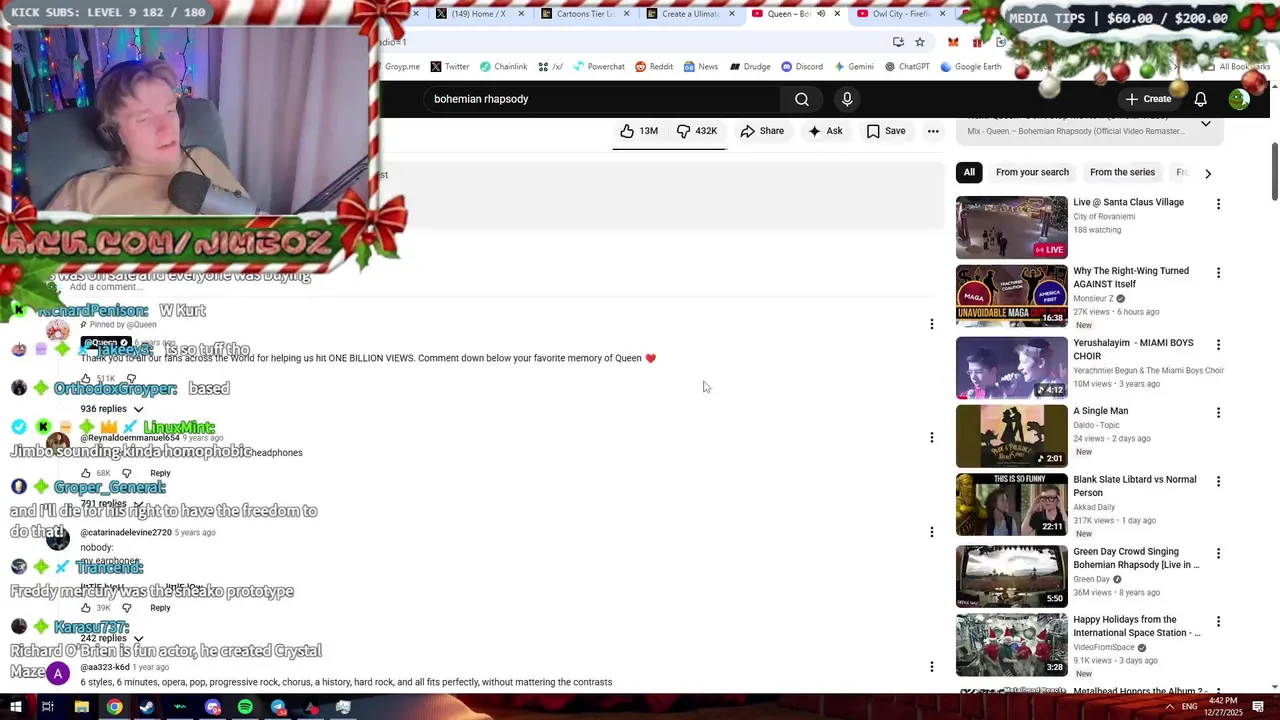Open options menu for A Single Man
This screenshot has height=720, width=1280.
(x=1218, y=413)
